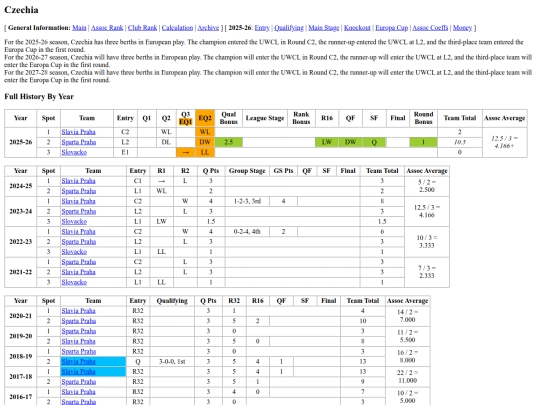The height and width of the screenshot is (405, 540).
Task: Open the 2025-26 Entry link
Action: pos(262,28)
